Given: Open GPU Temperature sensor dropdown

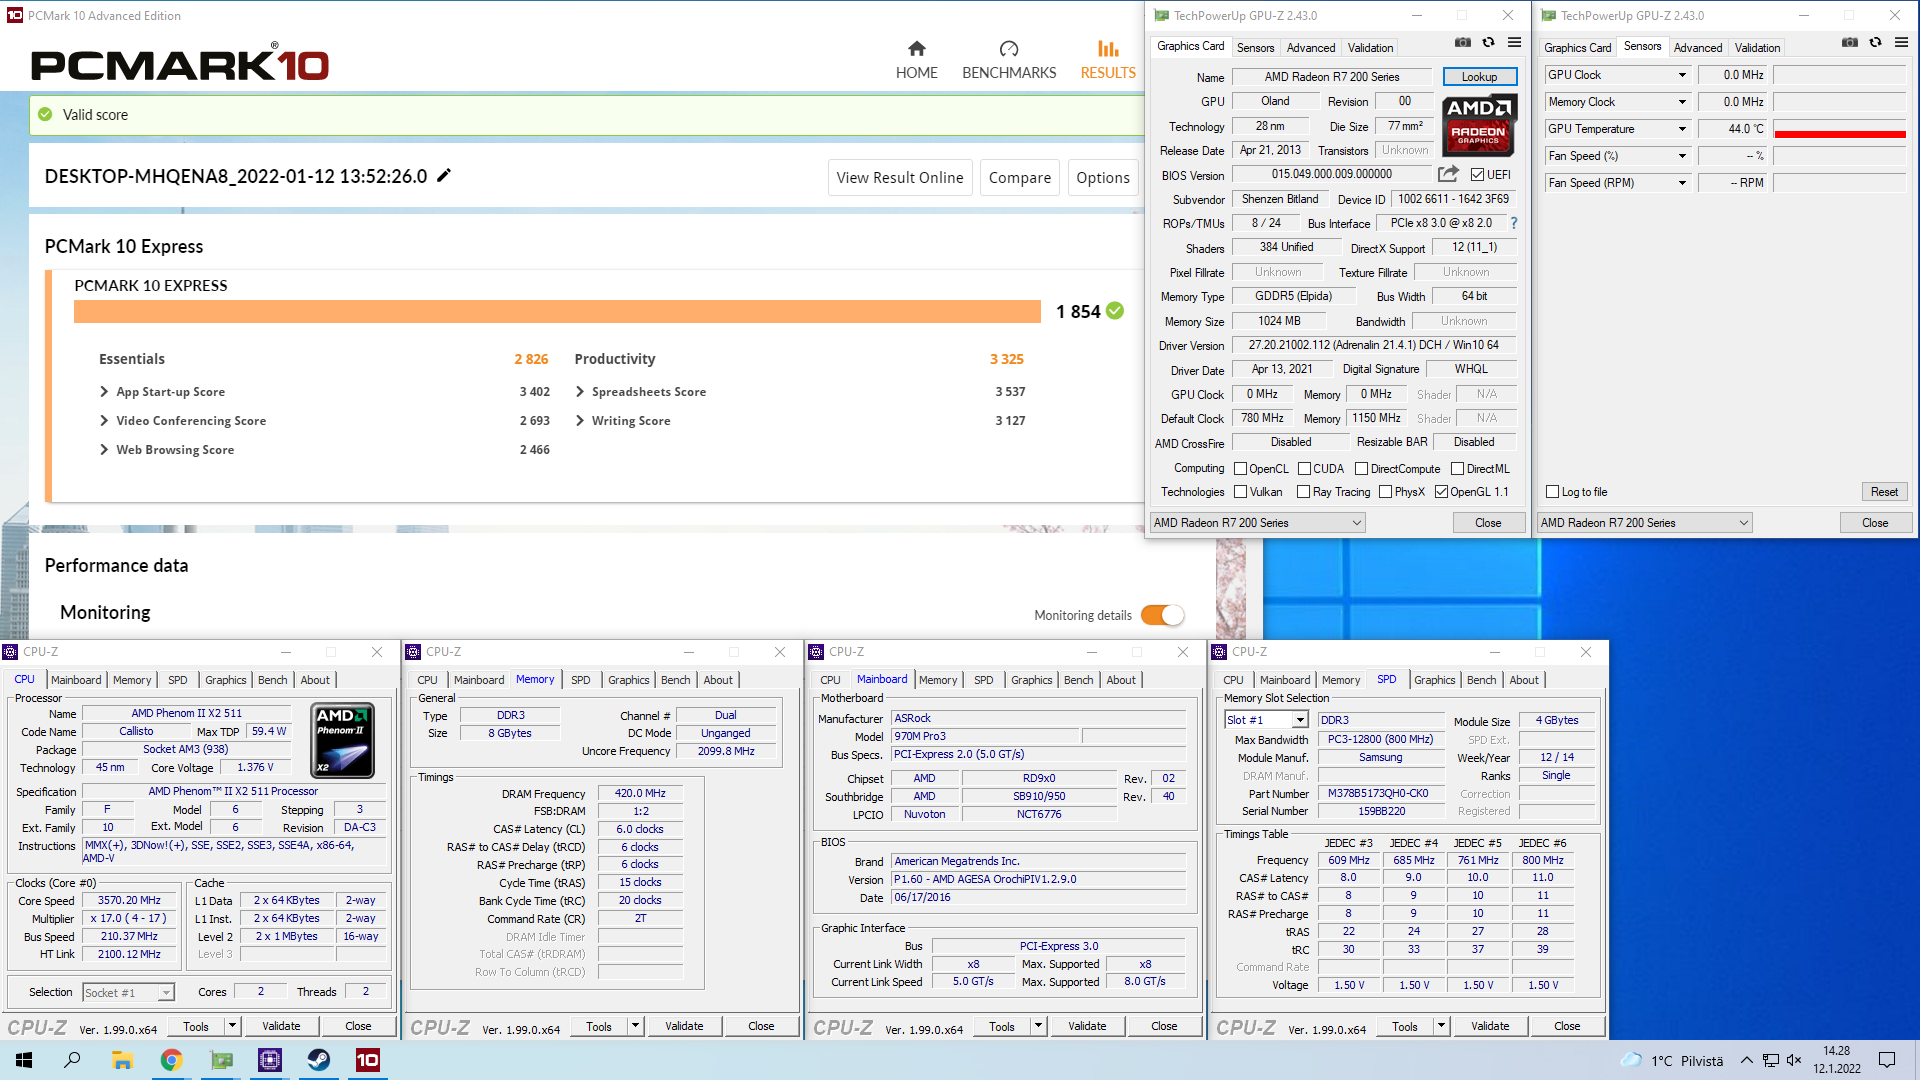Looking at the screenshot, I should [1682, 129].
